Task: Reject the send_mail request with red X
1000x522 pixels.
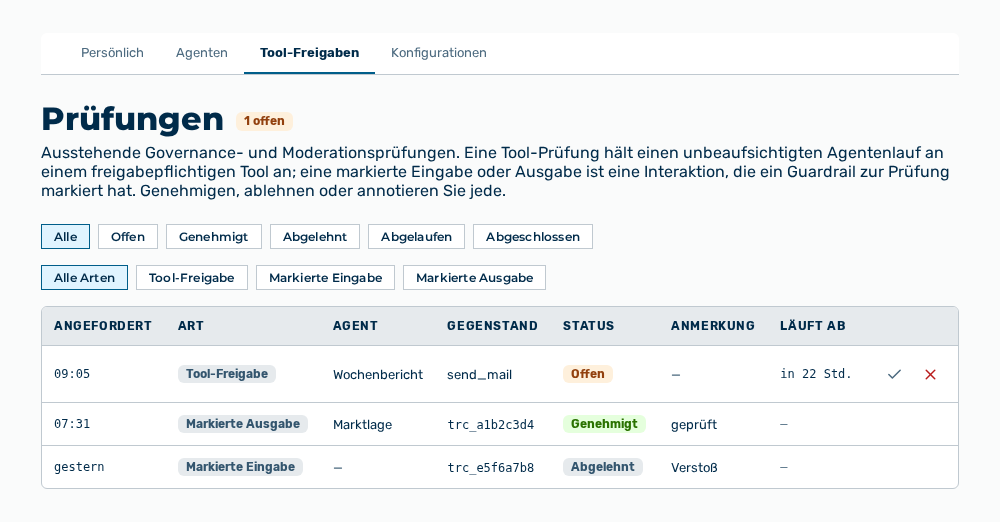Action: coord(930,375)
